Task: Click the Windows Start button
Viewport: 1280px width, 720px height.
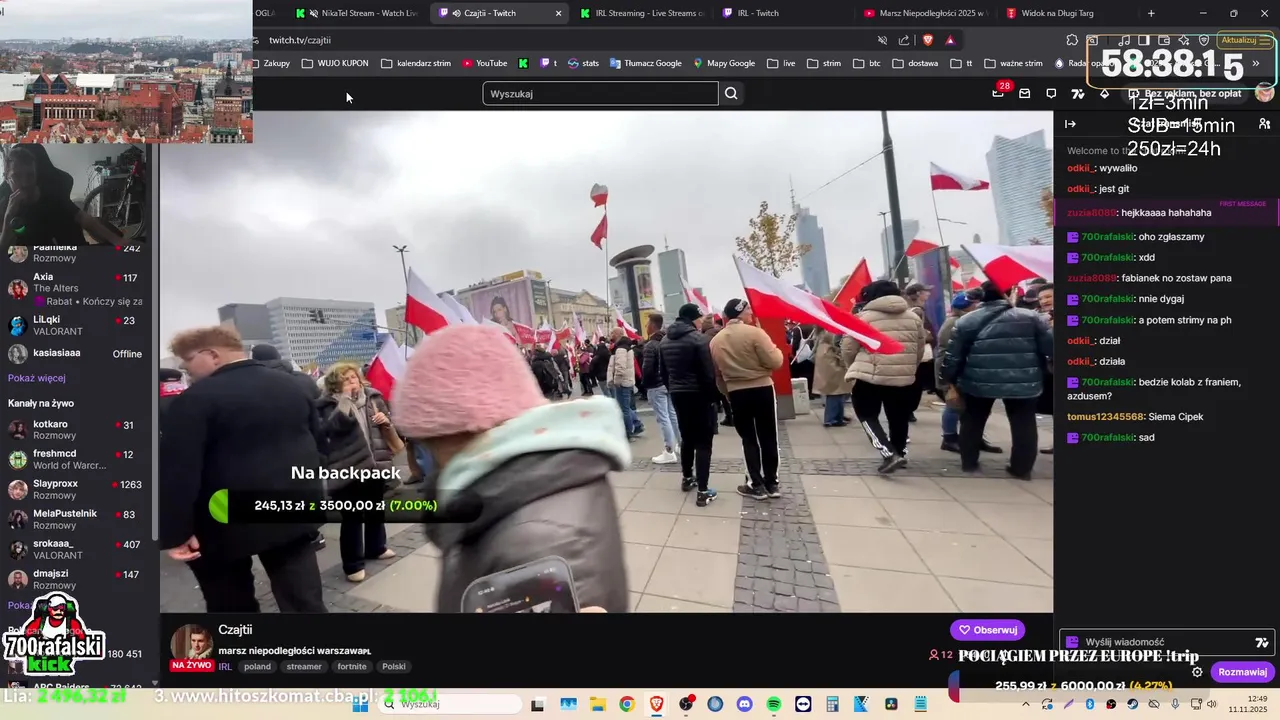Action: (360, 704)
